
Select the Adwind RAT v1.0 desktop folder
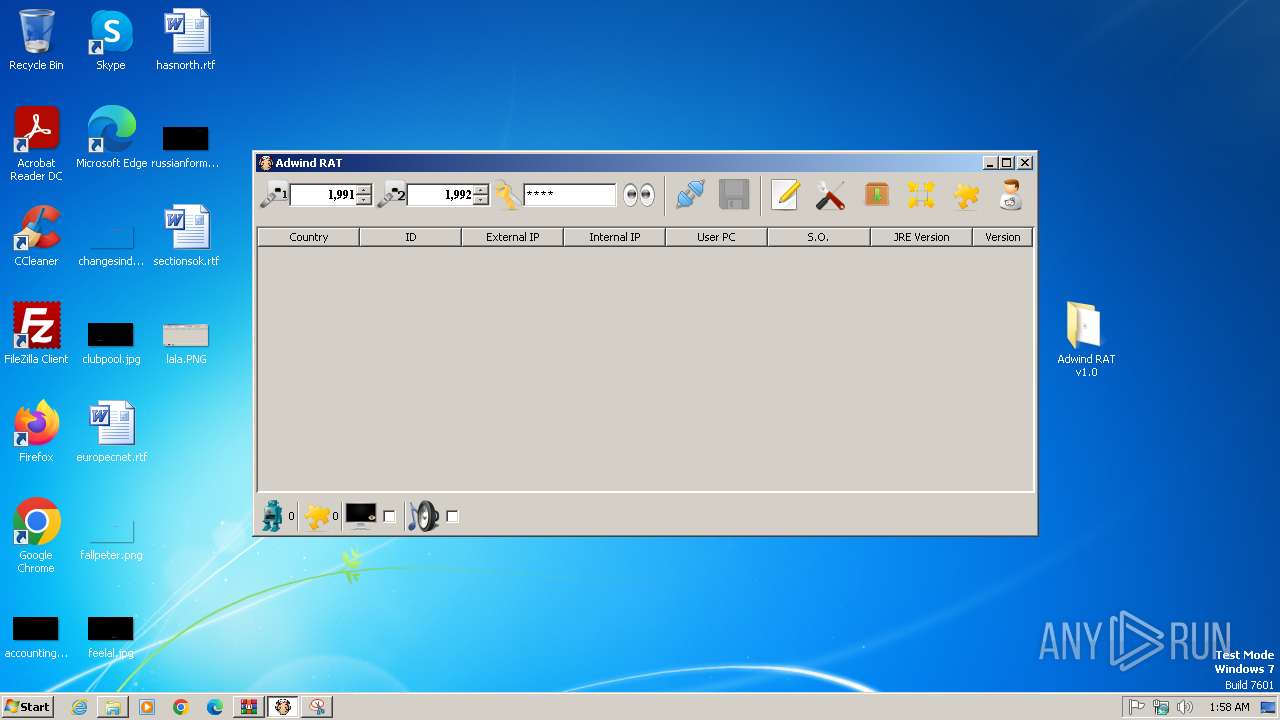1086,339
